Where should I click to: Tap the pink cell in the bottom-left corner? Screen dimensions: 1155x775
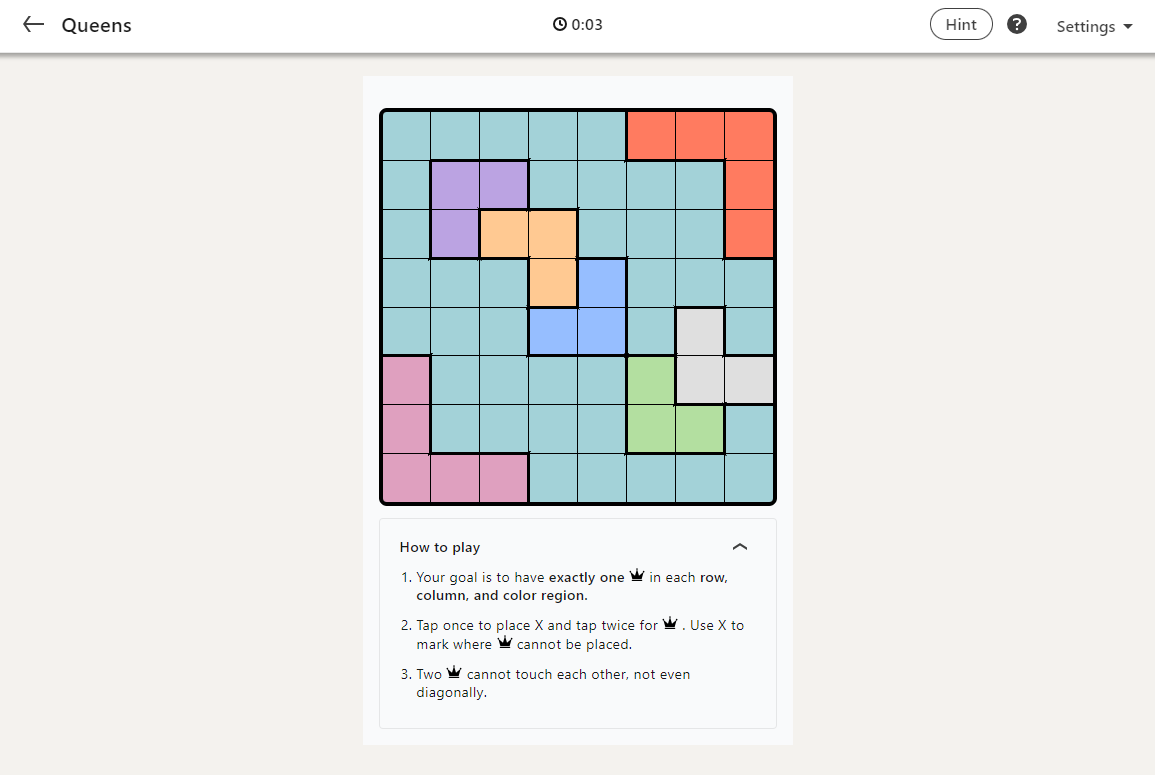[x=406, y=478]
